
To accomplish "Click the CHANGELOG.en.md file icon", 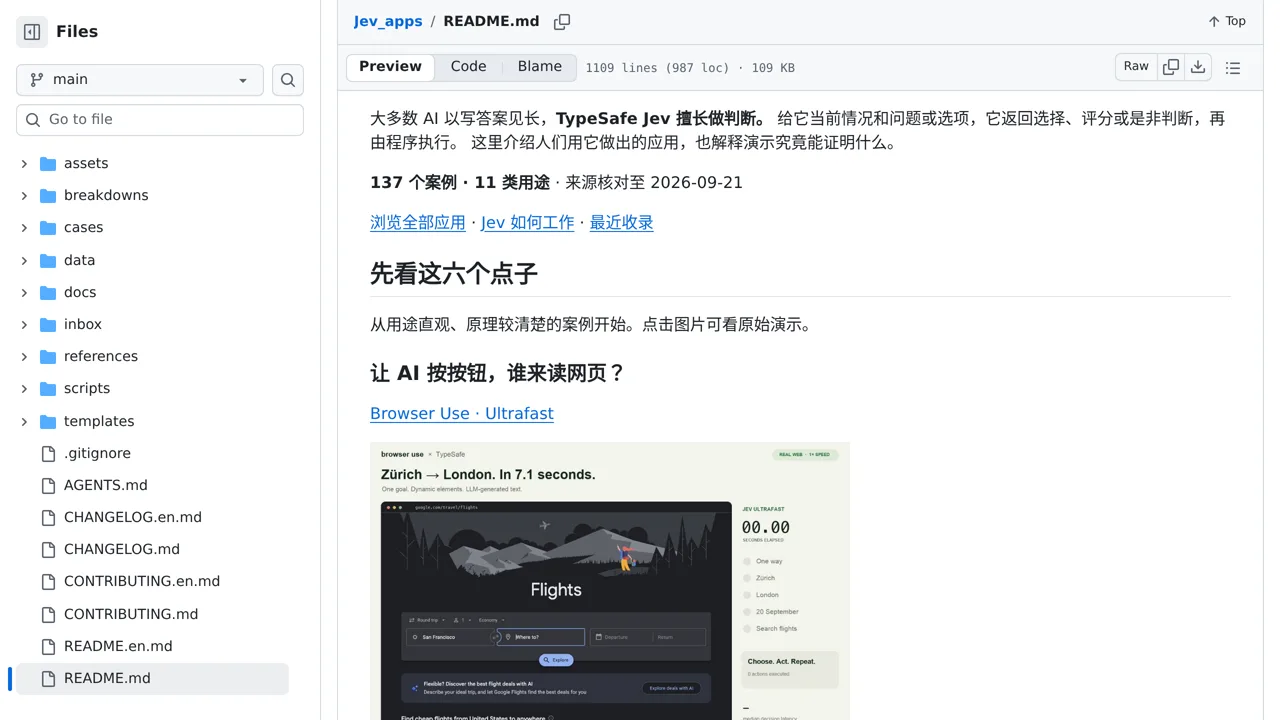I will [x=48, y=517].
